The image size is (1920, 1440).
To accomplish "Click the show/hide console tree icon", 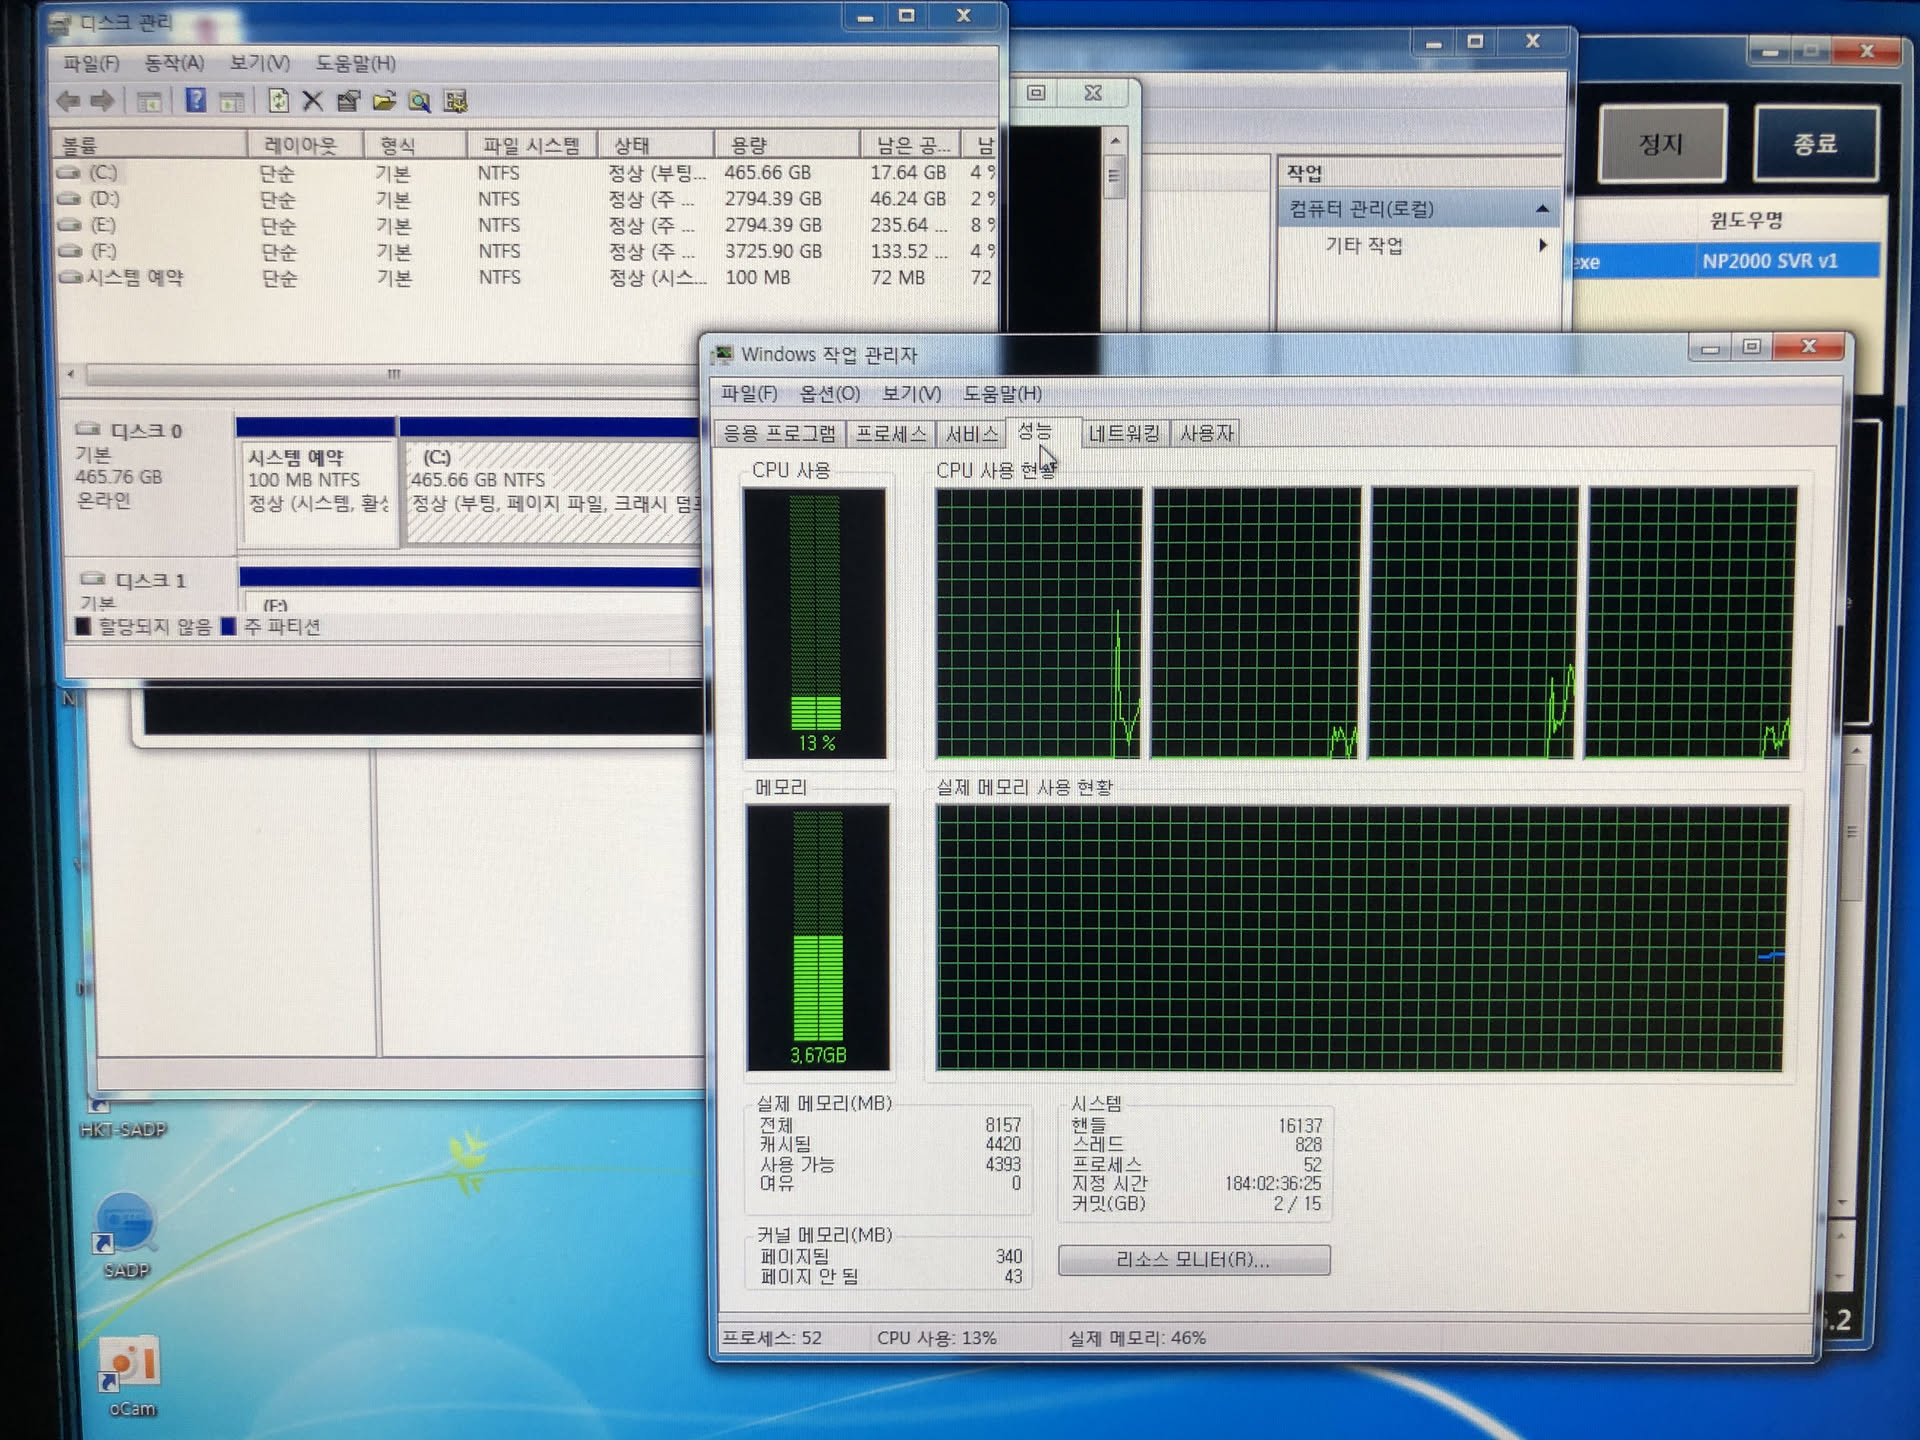I will click(150, 101).
